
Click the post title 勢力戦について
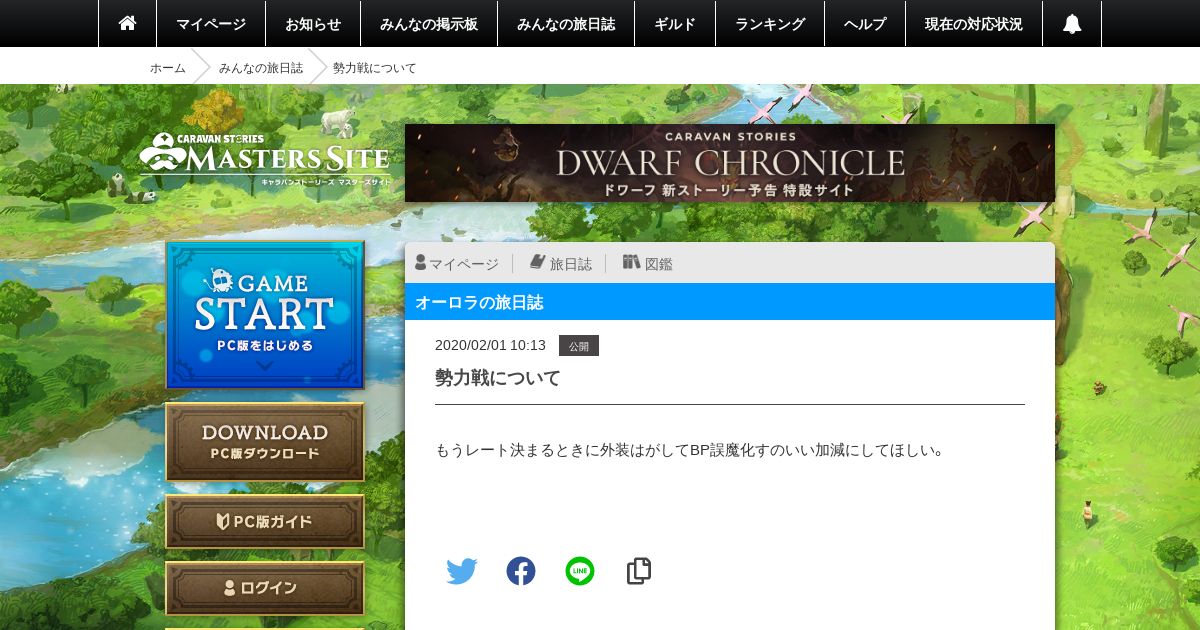point(498,378)
